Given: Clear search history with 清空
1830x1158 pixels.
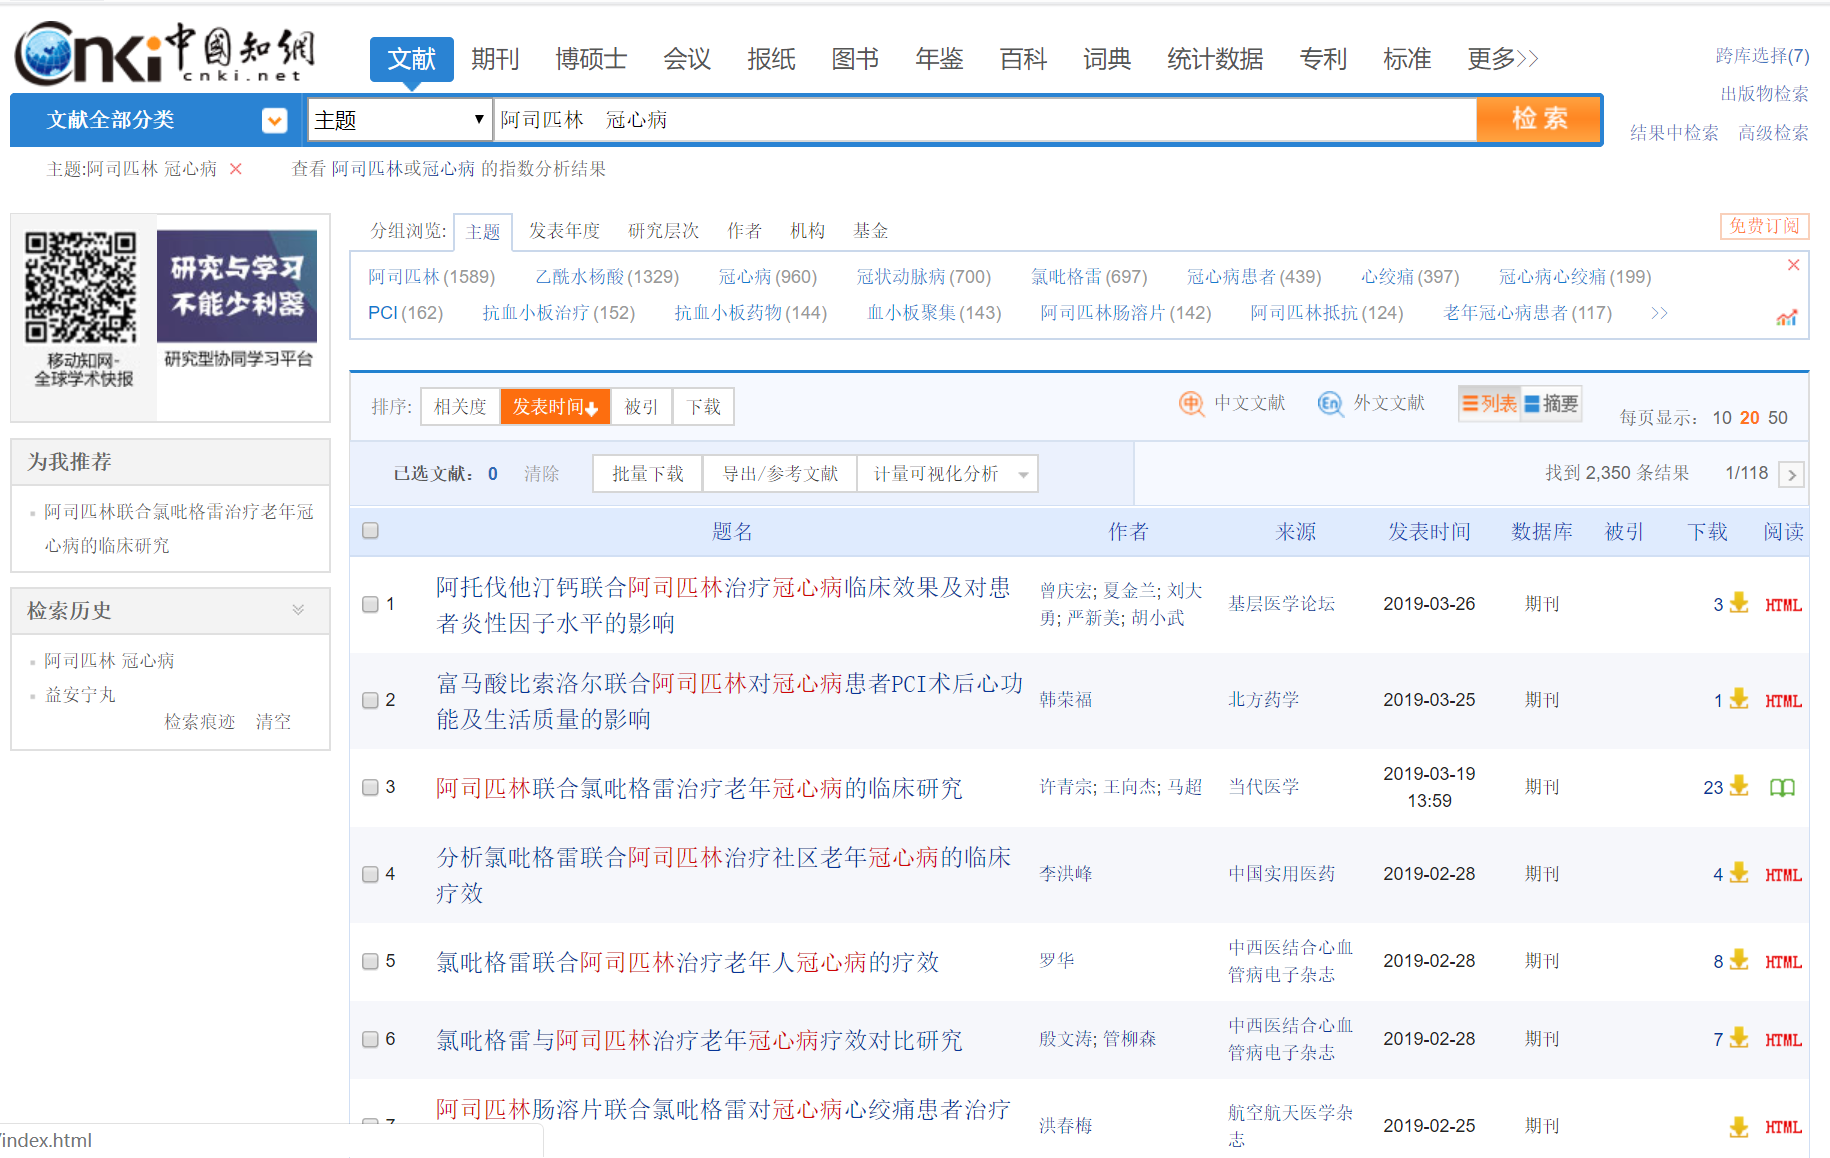Looking at the screenshot, I should point(273,722).
